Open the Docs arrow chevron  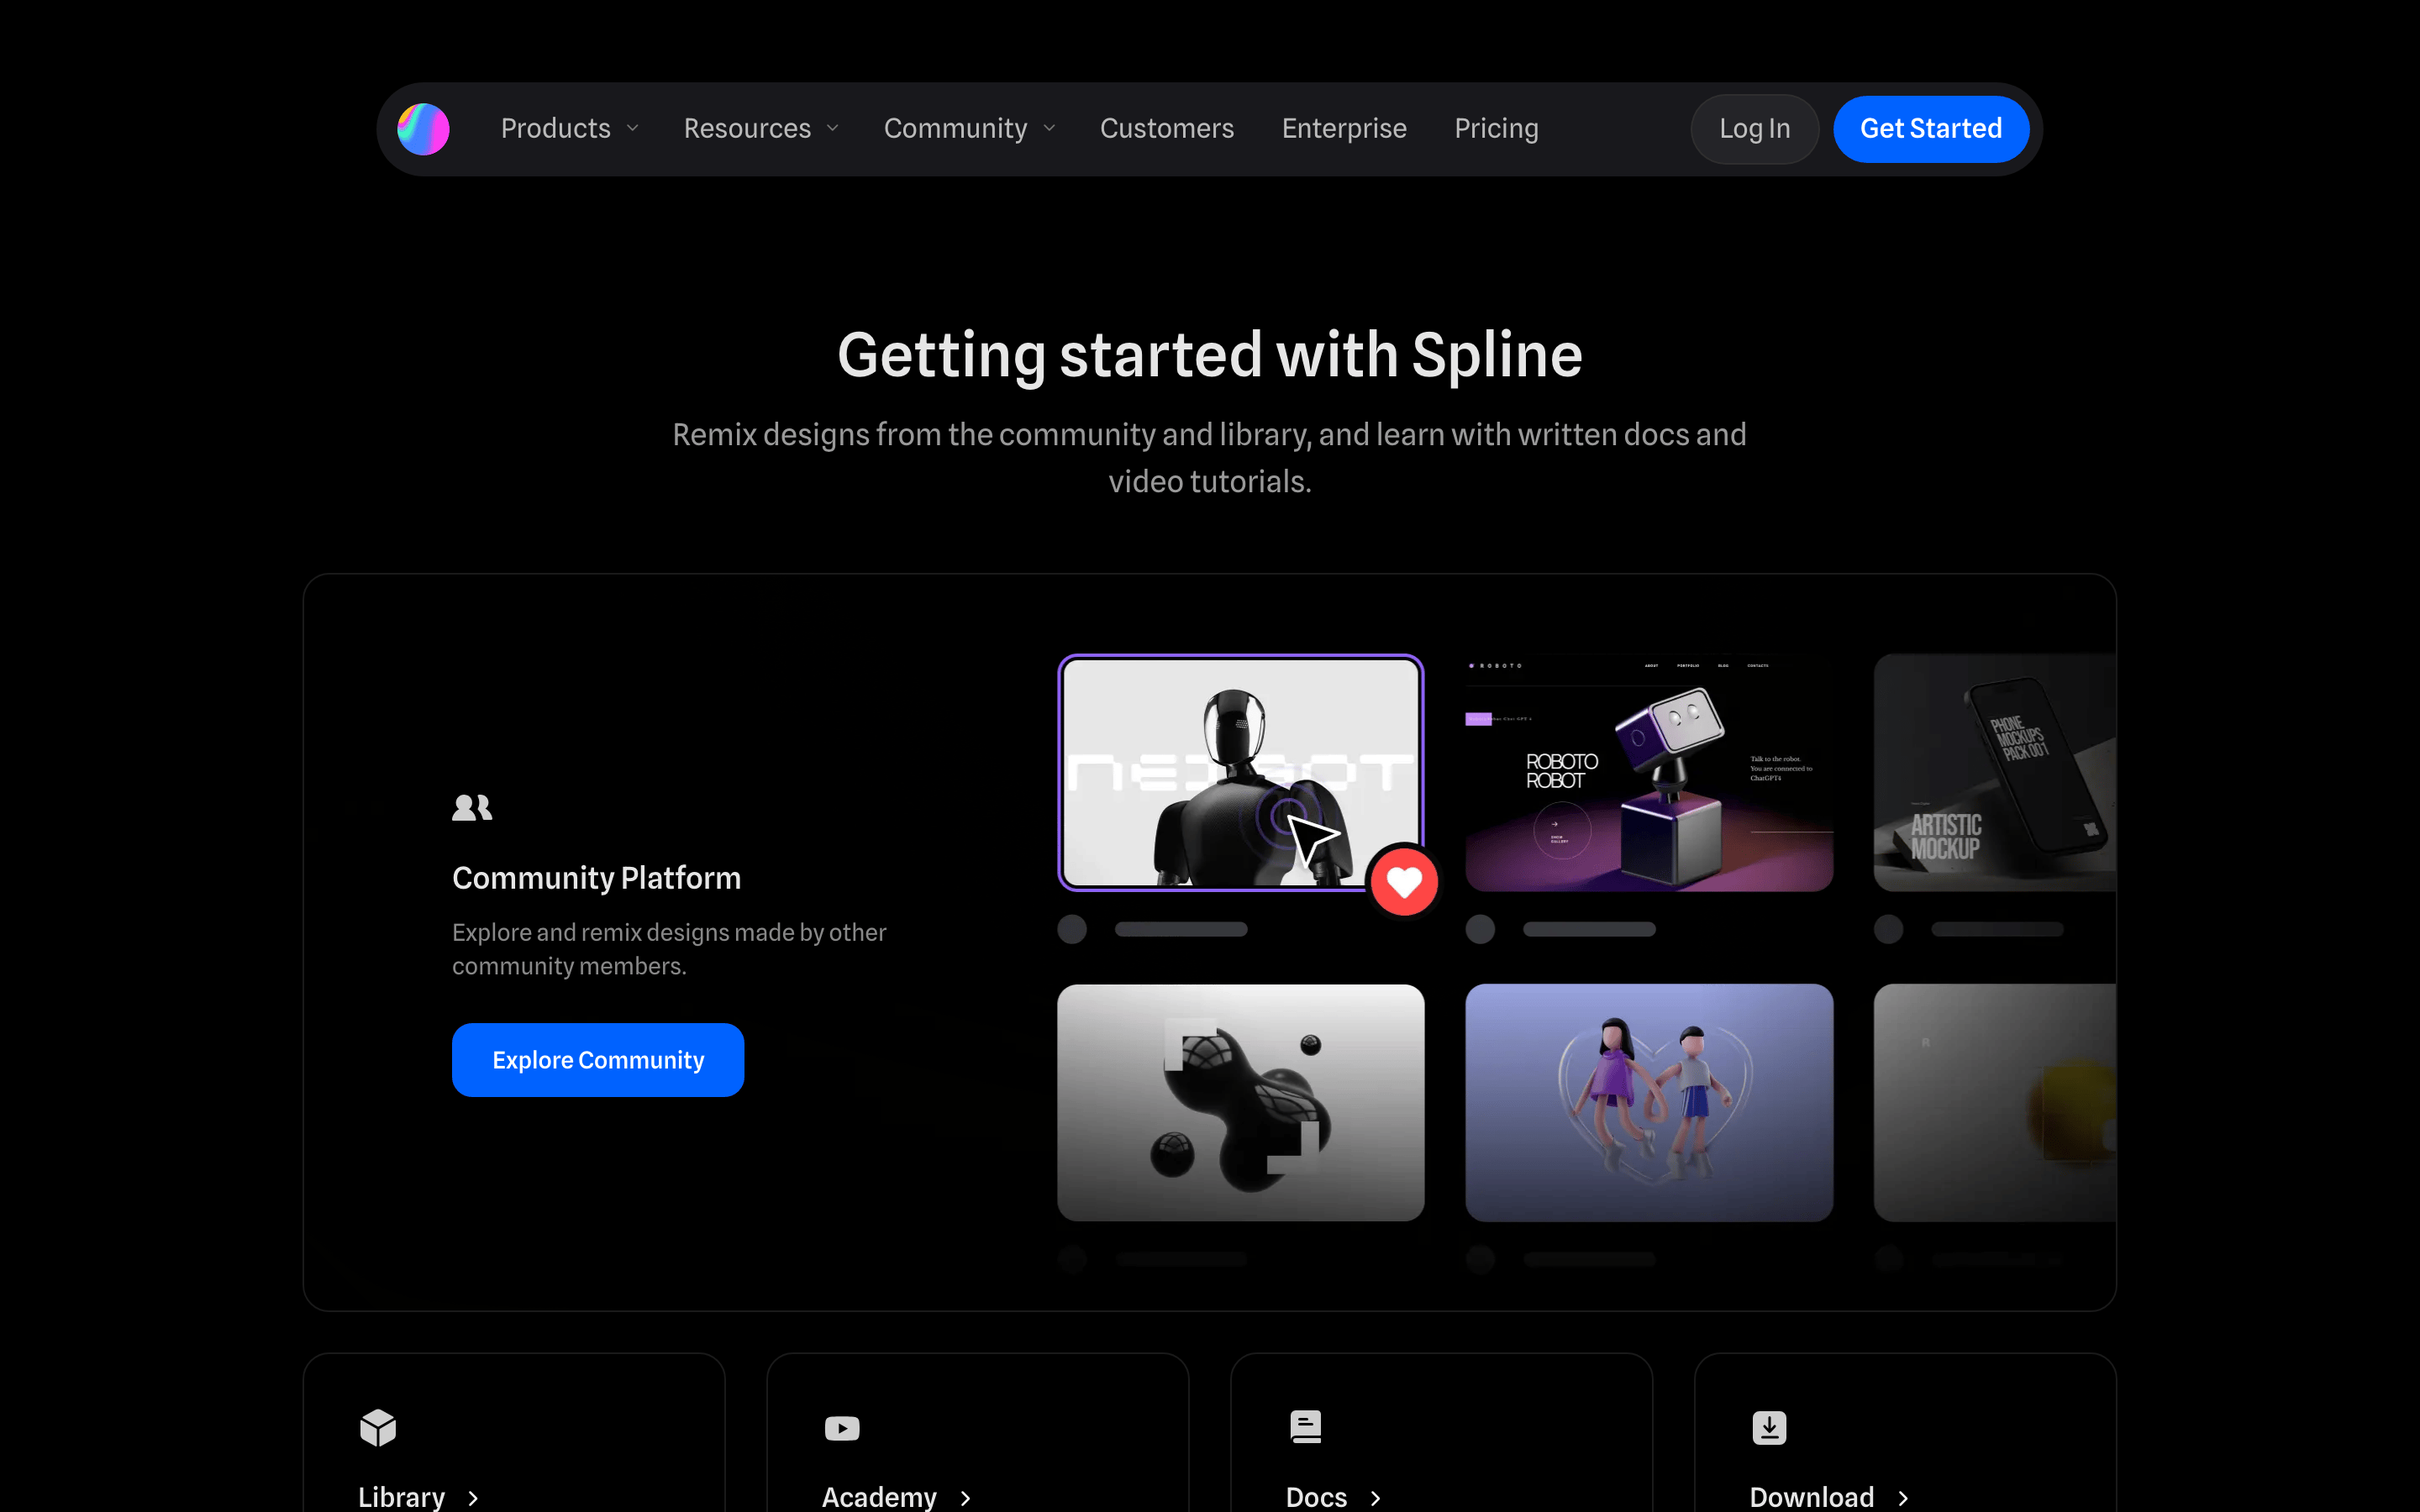pos(1375,1498)
